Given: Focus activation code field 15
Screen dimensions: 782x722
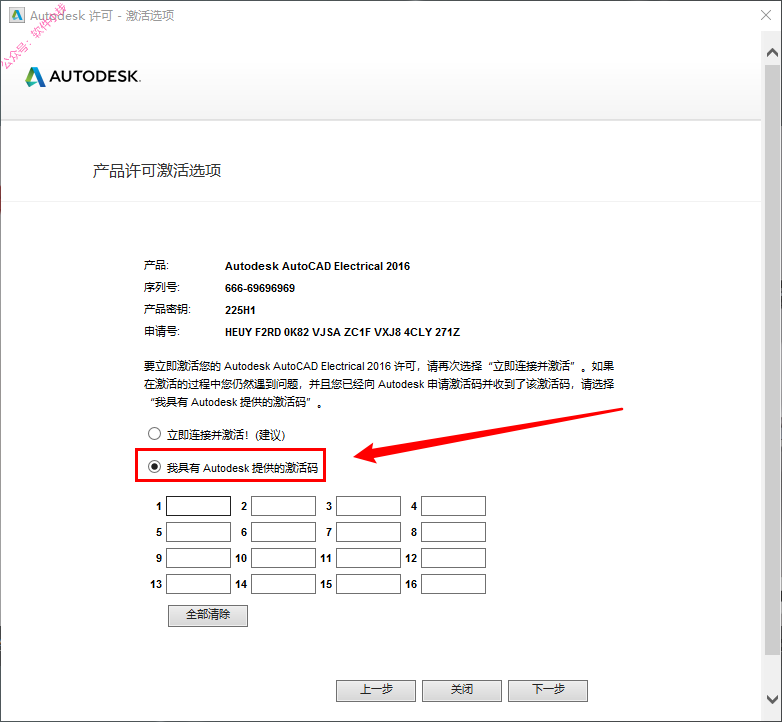Looking at the screenshot, I should pyautogui.click(x=369, y=584).
